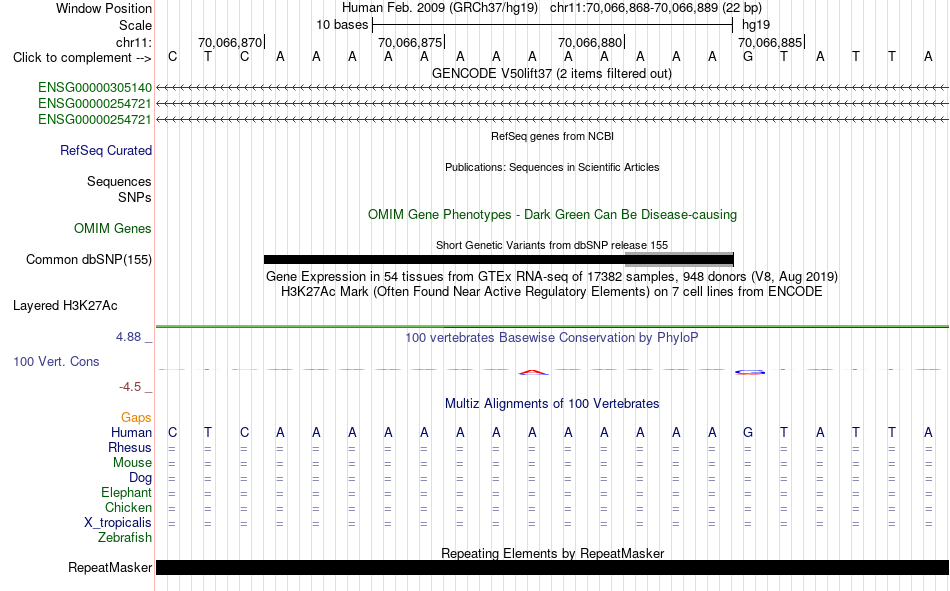Click the "H3K27Ac Mark" ENCODE track title
This screenshot has width=950, height=591.
(552, 292)
